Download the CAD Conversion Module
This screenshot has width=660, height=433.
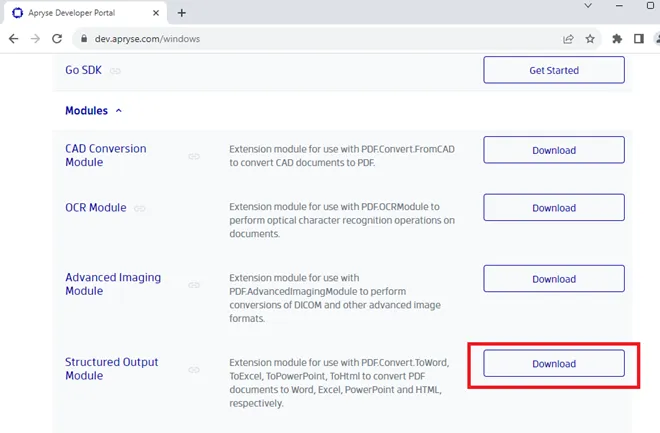click(x=554, y=150)
